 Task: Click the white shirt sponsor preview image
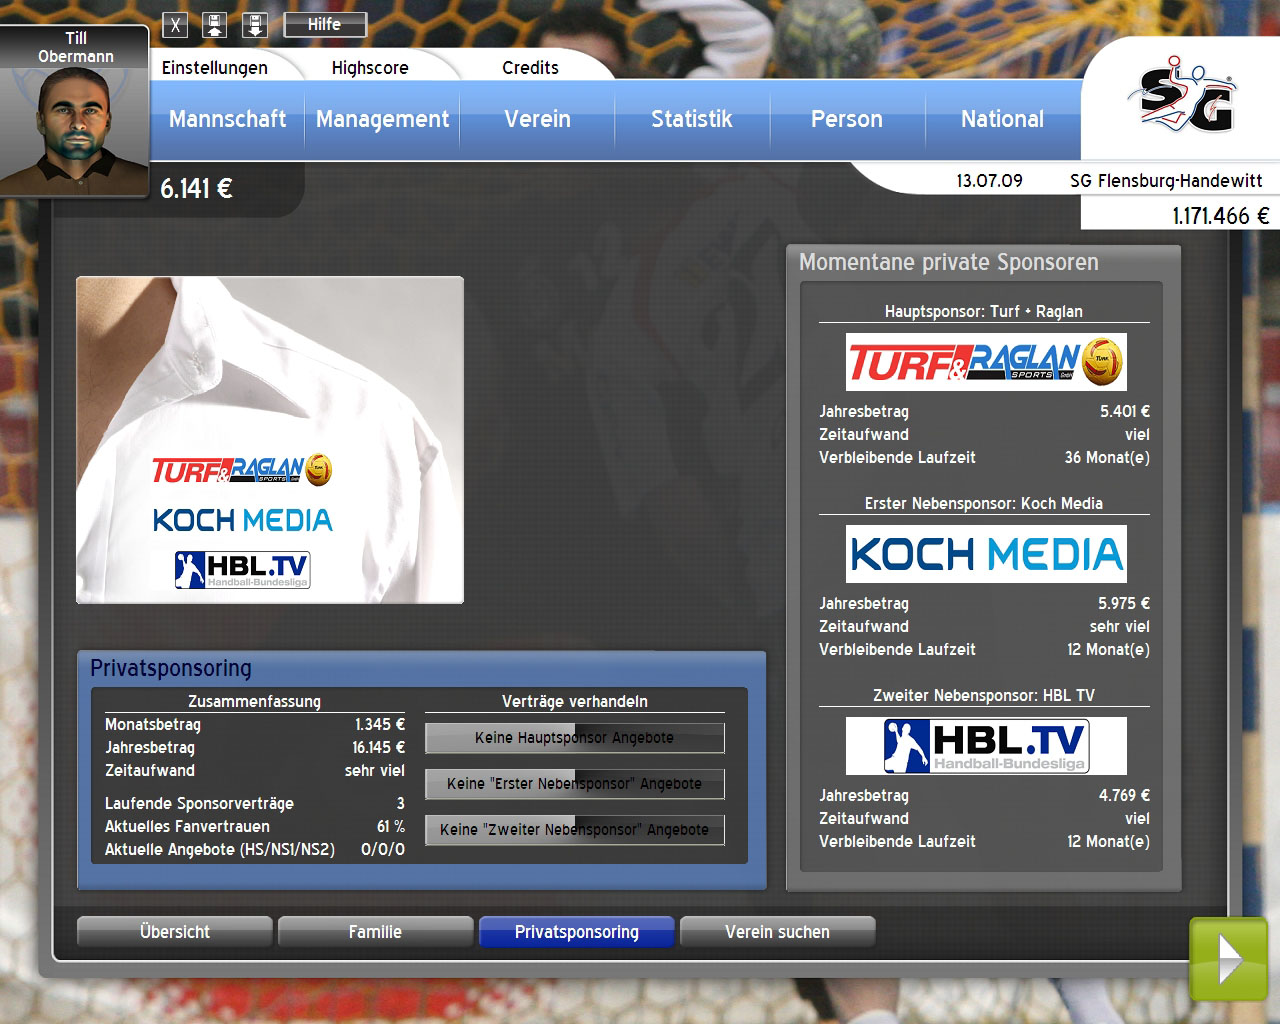click(270, 440)
